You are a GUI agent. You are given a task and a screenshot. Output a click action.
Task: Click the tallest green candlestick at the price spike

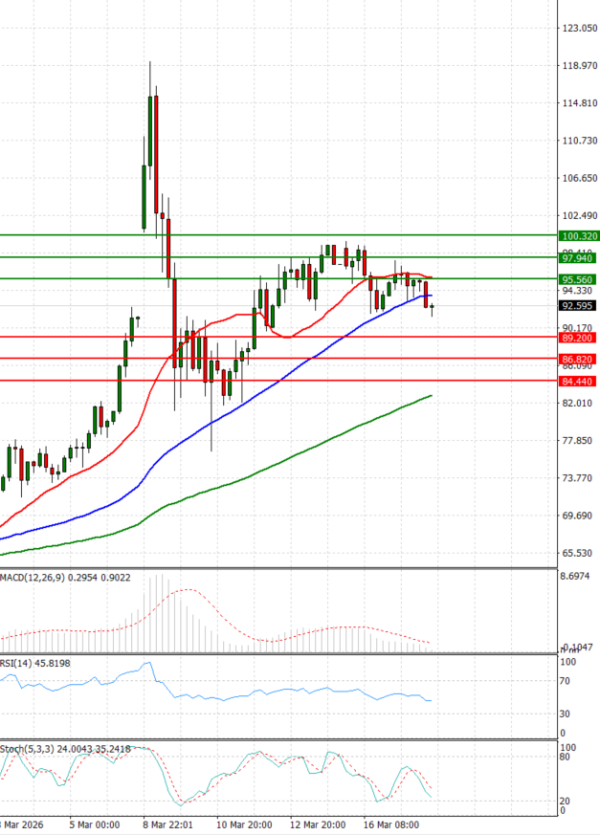coord(150,130)
